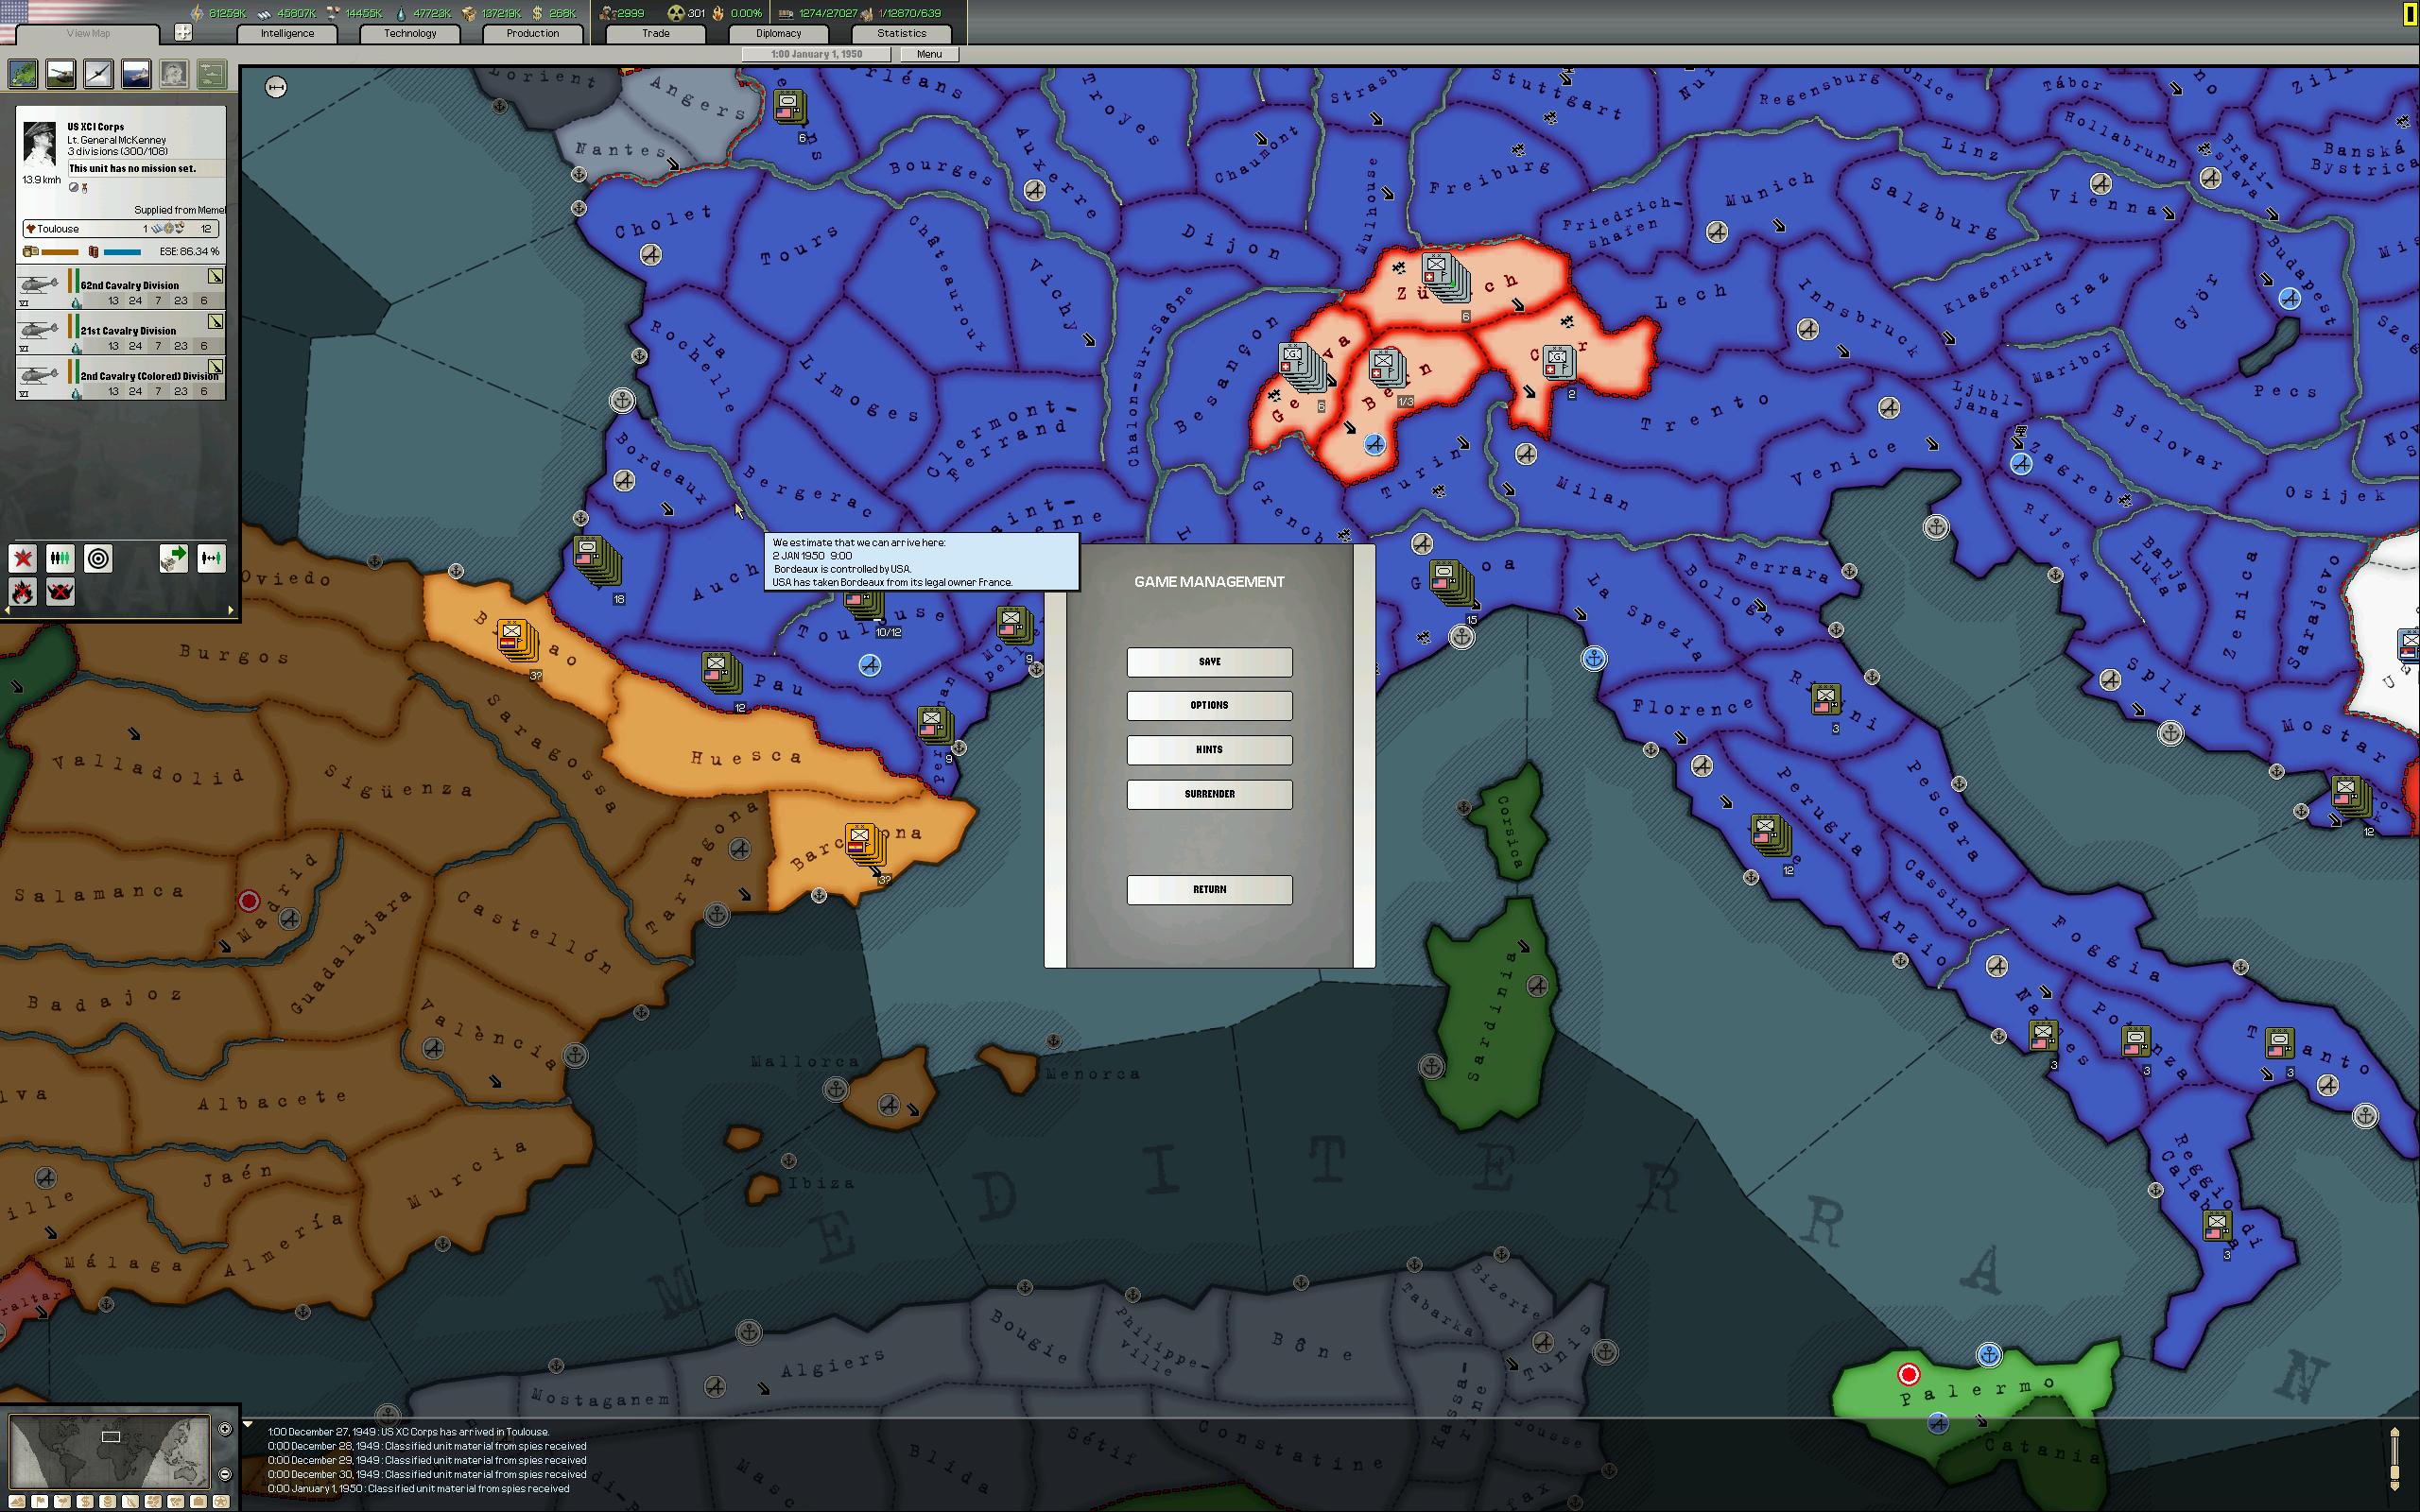Open brigade options for 21st Cavalry Division
The width and height of the screenshot is (2420, 1512).
click(215, 321)
